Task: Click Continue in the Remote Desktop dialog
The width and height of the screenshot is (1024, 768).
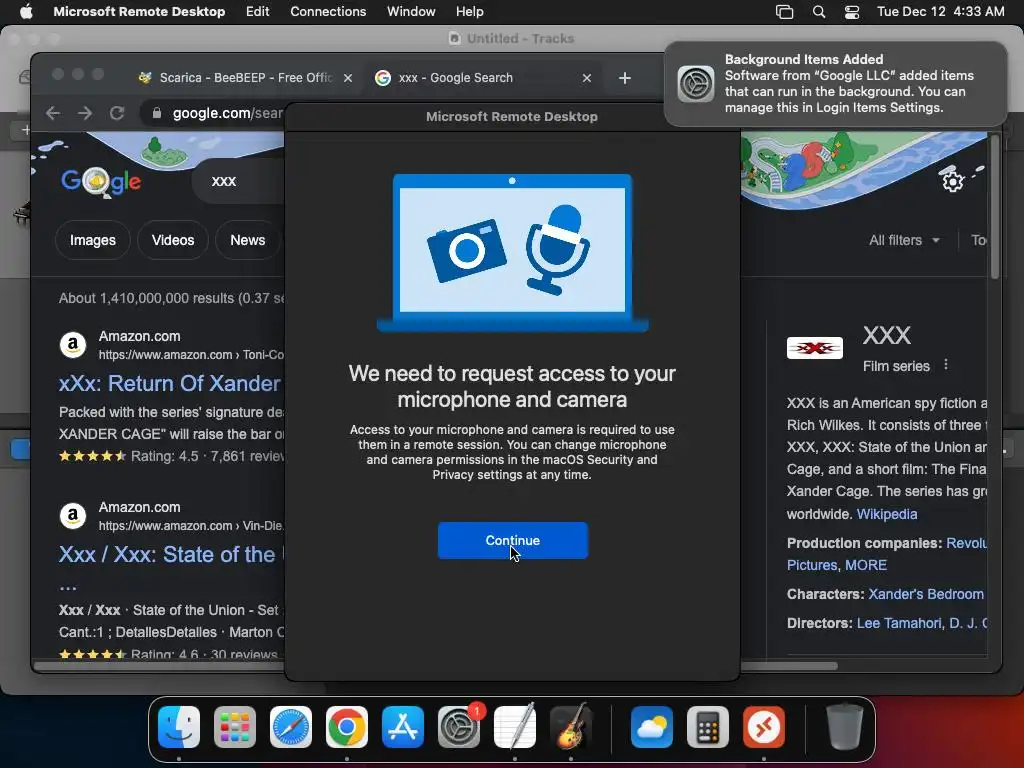Action: click(513, 540)
